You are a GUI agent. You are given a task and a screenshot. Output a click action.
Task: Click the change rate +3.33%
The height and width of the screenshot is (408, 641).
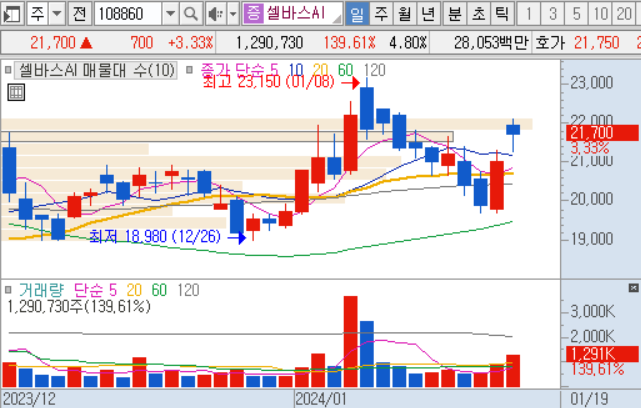coord(191,43)
